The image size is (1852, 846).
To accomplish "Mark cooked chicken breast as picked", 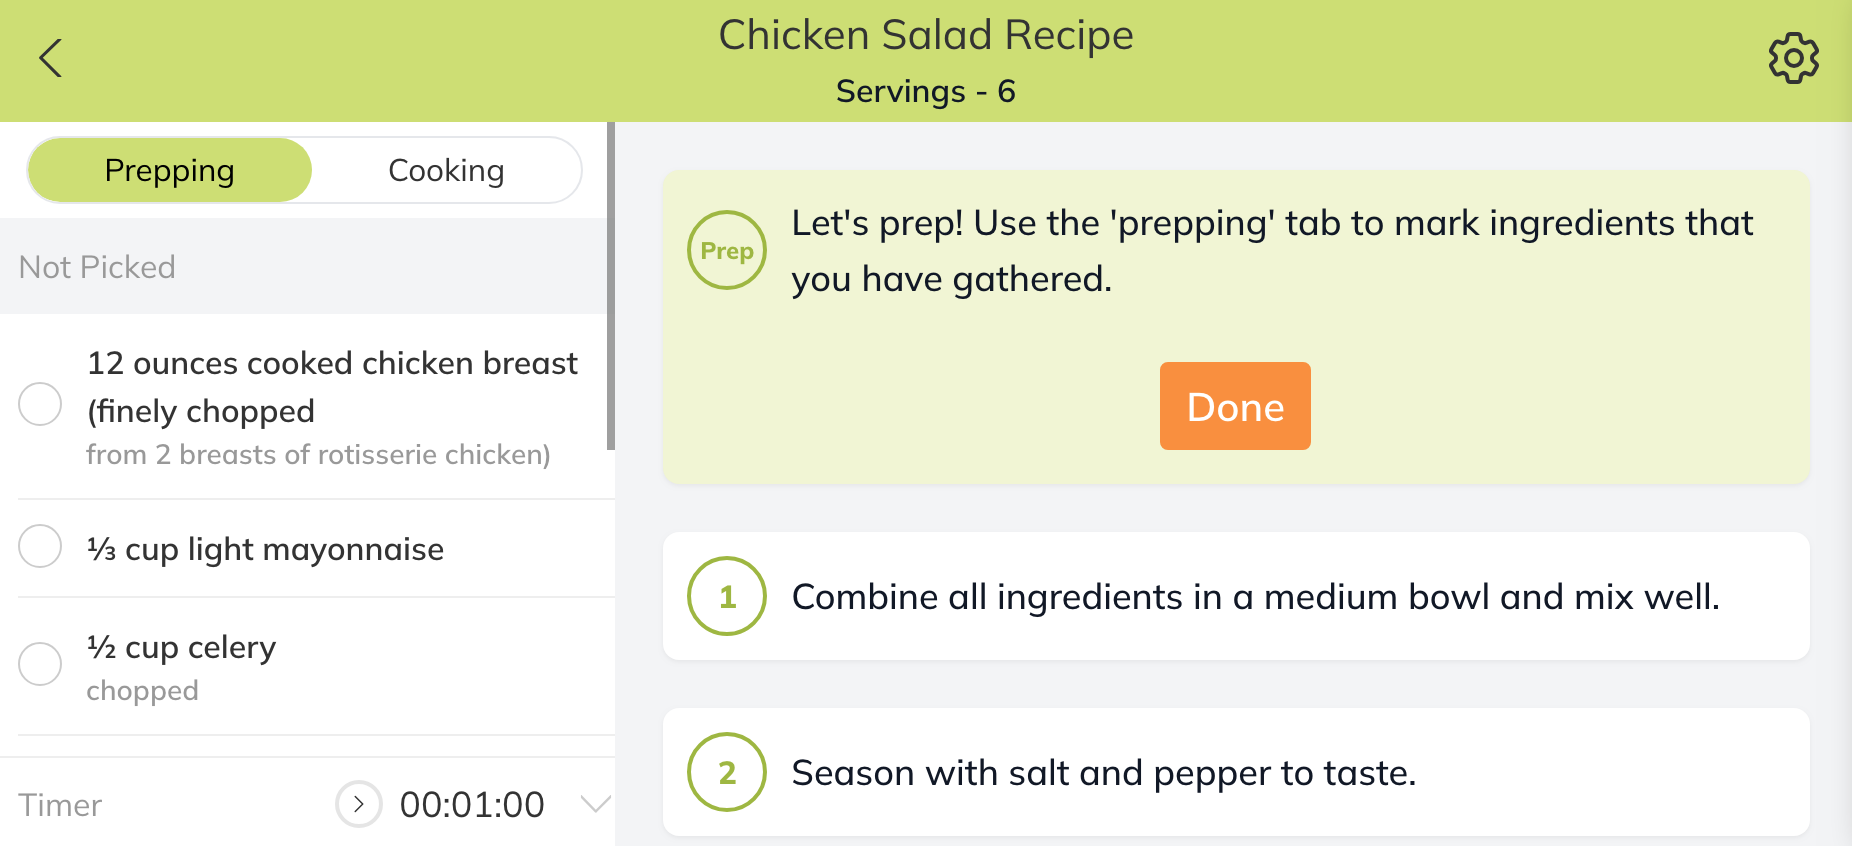I will tap(41, 404).
